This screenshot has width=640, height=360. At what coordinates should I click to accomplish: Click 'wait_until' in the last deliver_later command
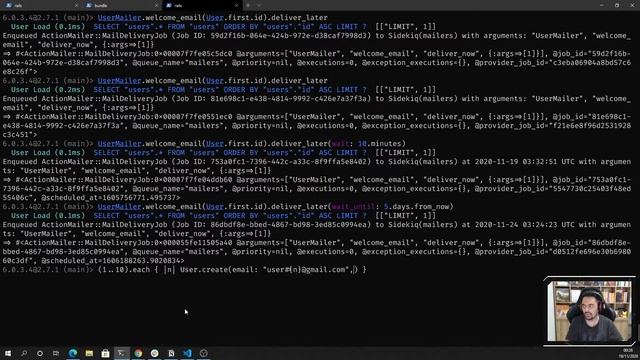(x=353, y=207)
